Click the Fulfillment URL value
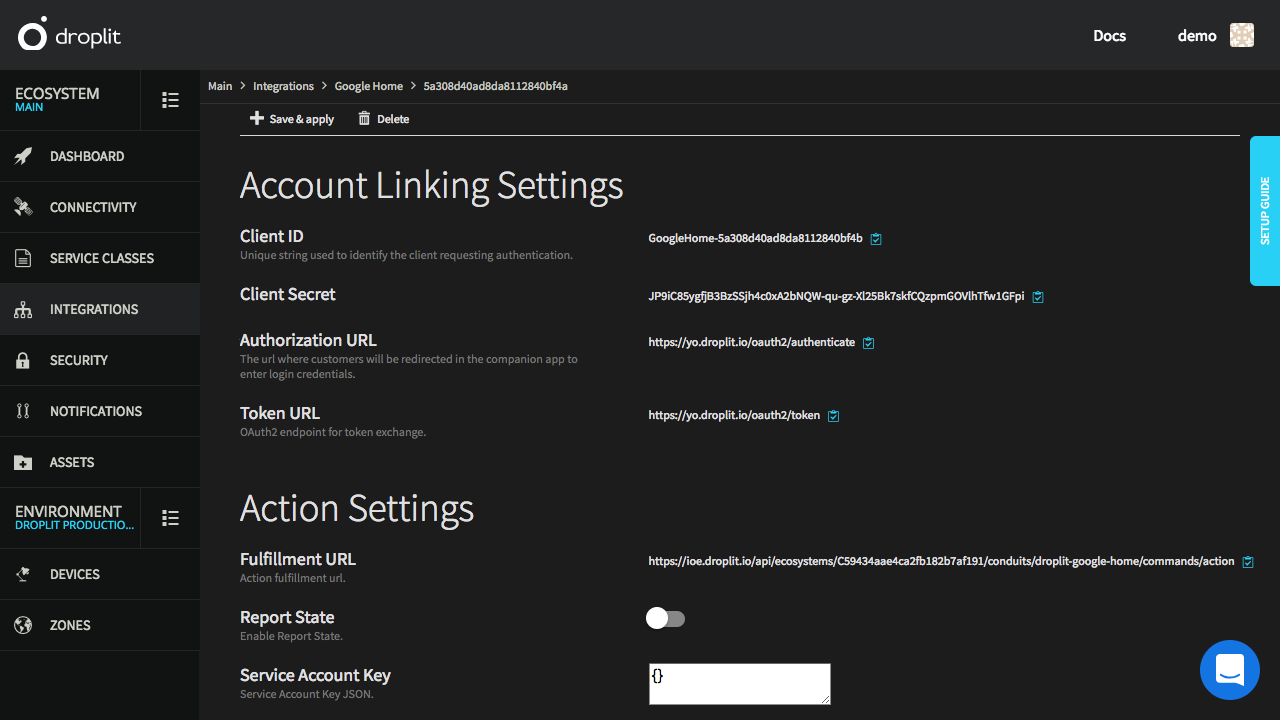 (941, 562)
